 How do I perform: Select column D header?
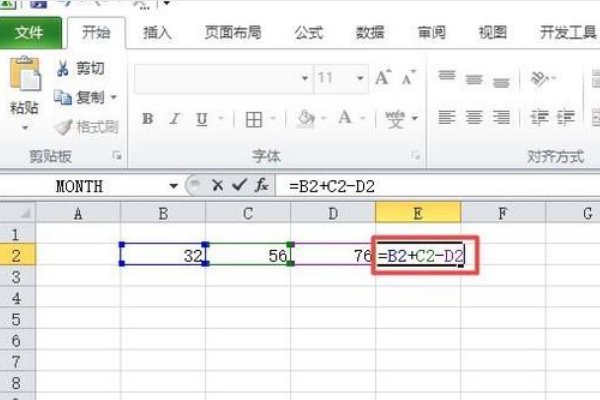click(x=333, y=213)
